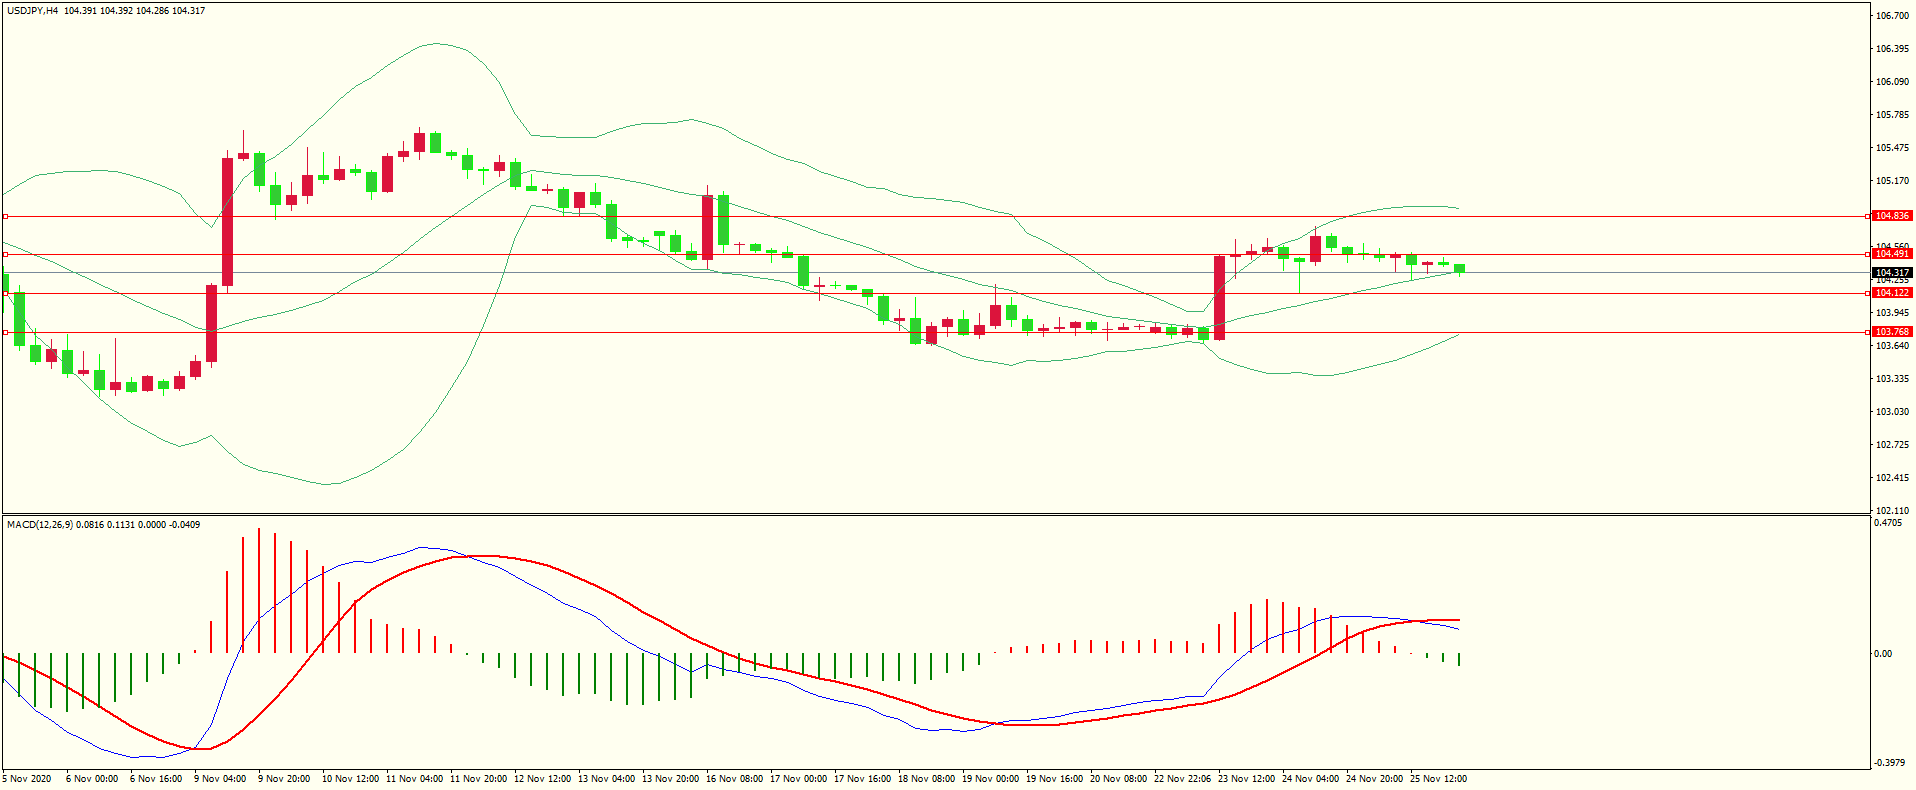Screen dimensions: 1916x790
Task: Click the 18 Nov 08:00 time label
Action: coord(926,779)
